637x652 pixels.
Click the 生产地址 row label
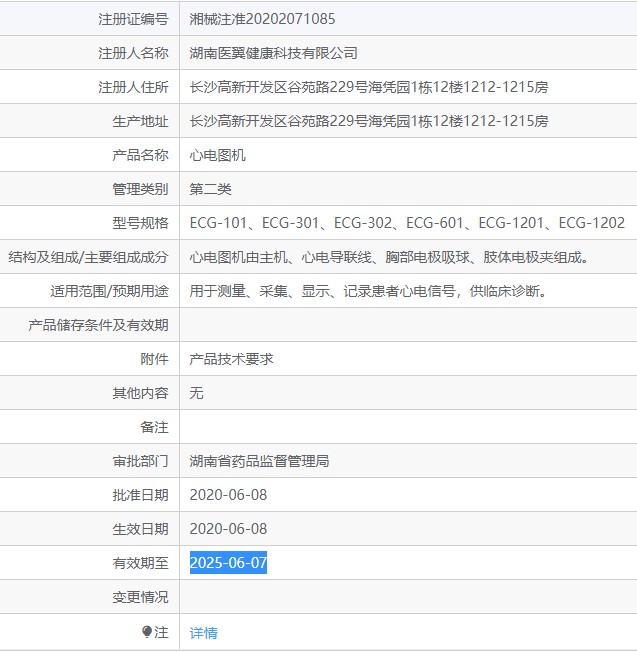tap(140, 121)
